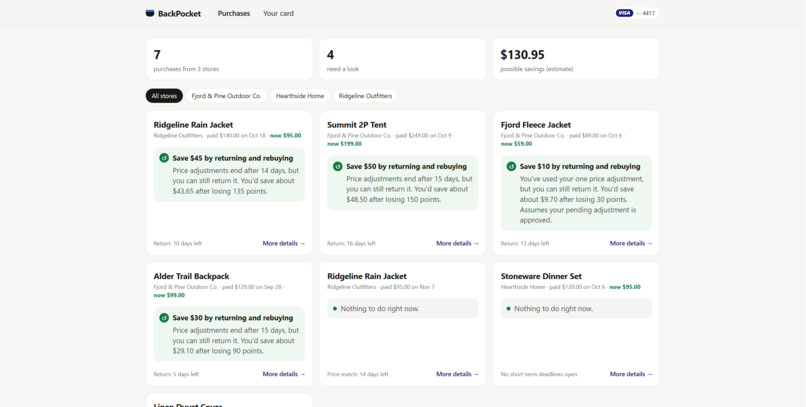Click Save $30 by returning and rebuying
The height and width of the screenshot is (407, 806).
[x=233, y=318]
